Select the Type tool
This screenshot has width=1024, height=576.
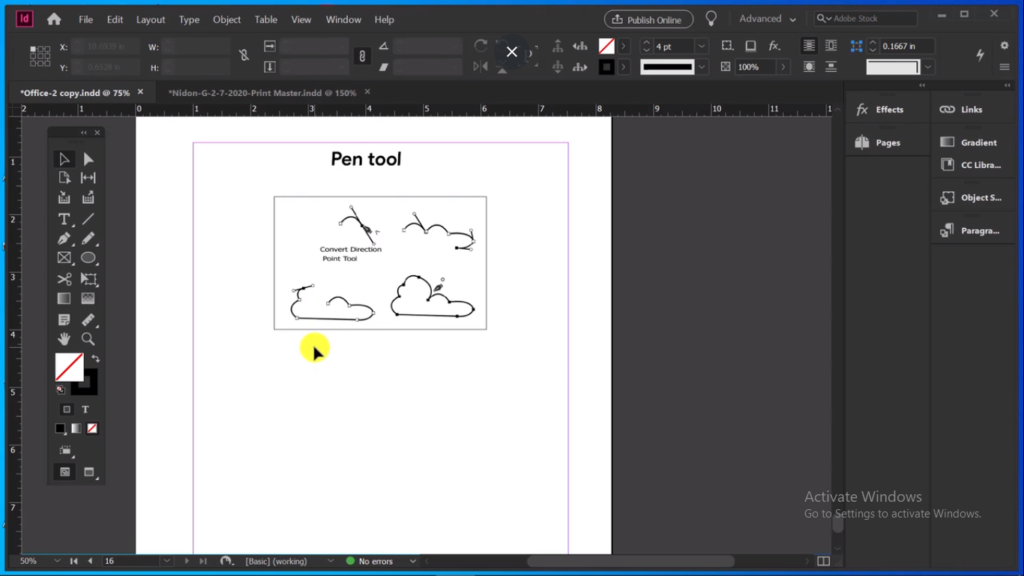point(64,219)
